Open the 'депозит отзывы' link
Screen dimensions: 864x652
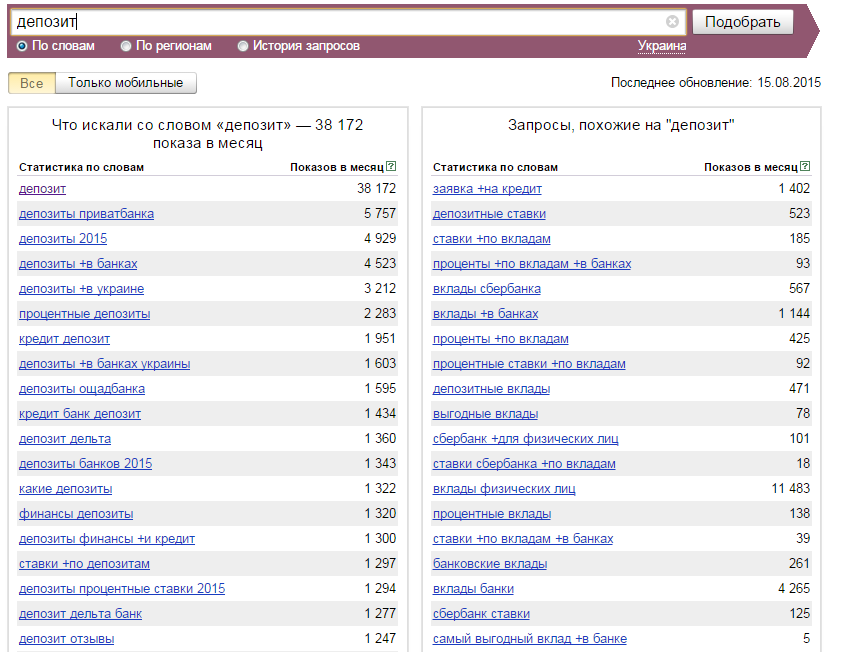click(67, 639)
